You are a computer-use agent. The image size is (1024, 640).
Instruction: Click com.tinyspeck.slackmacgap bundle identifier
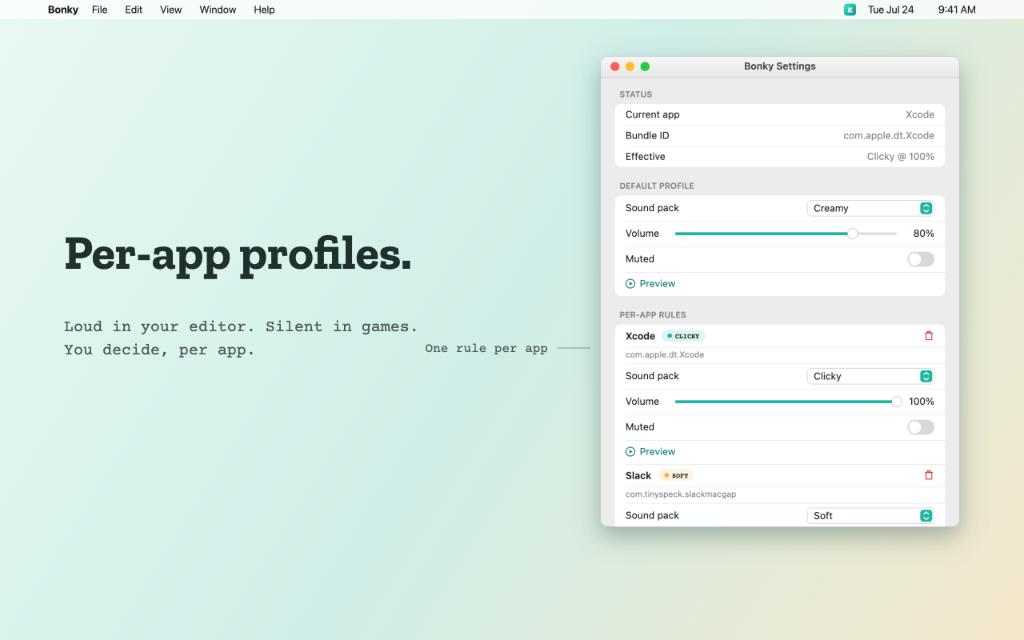pos(680,494)
